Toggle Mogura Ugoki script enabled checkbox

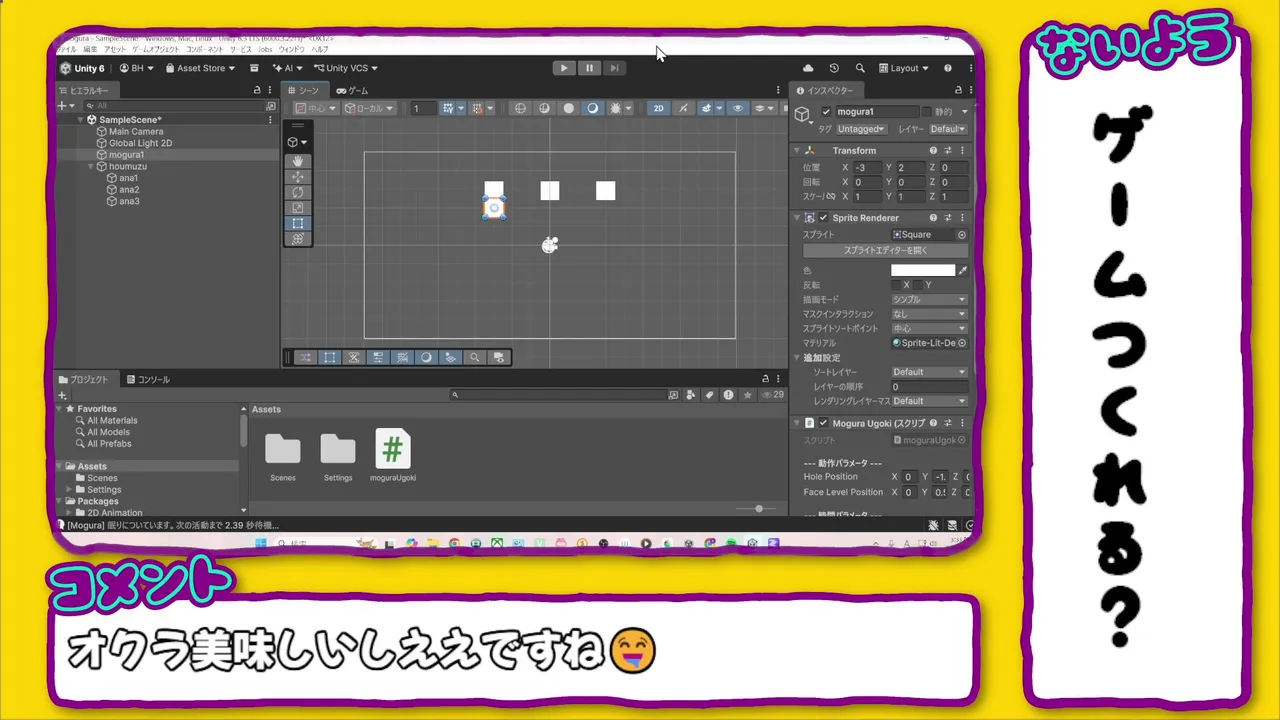824,423
